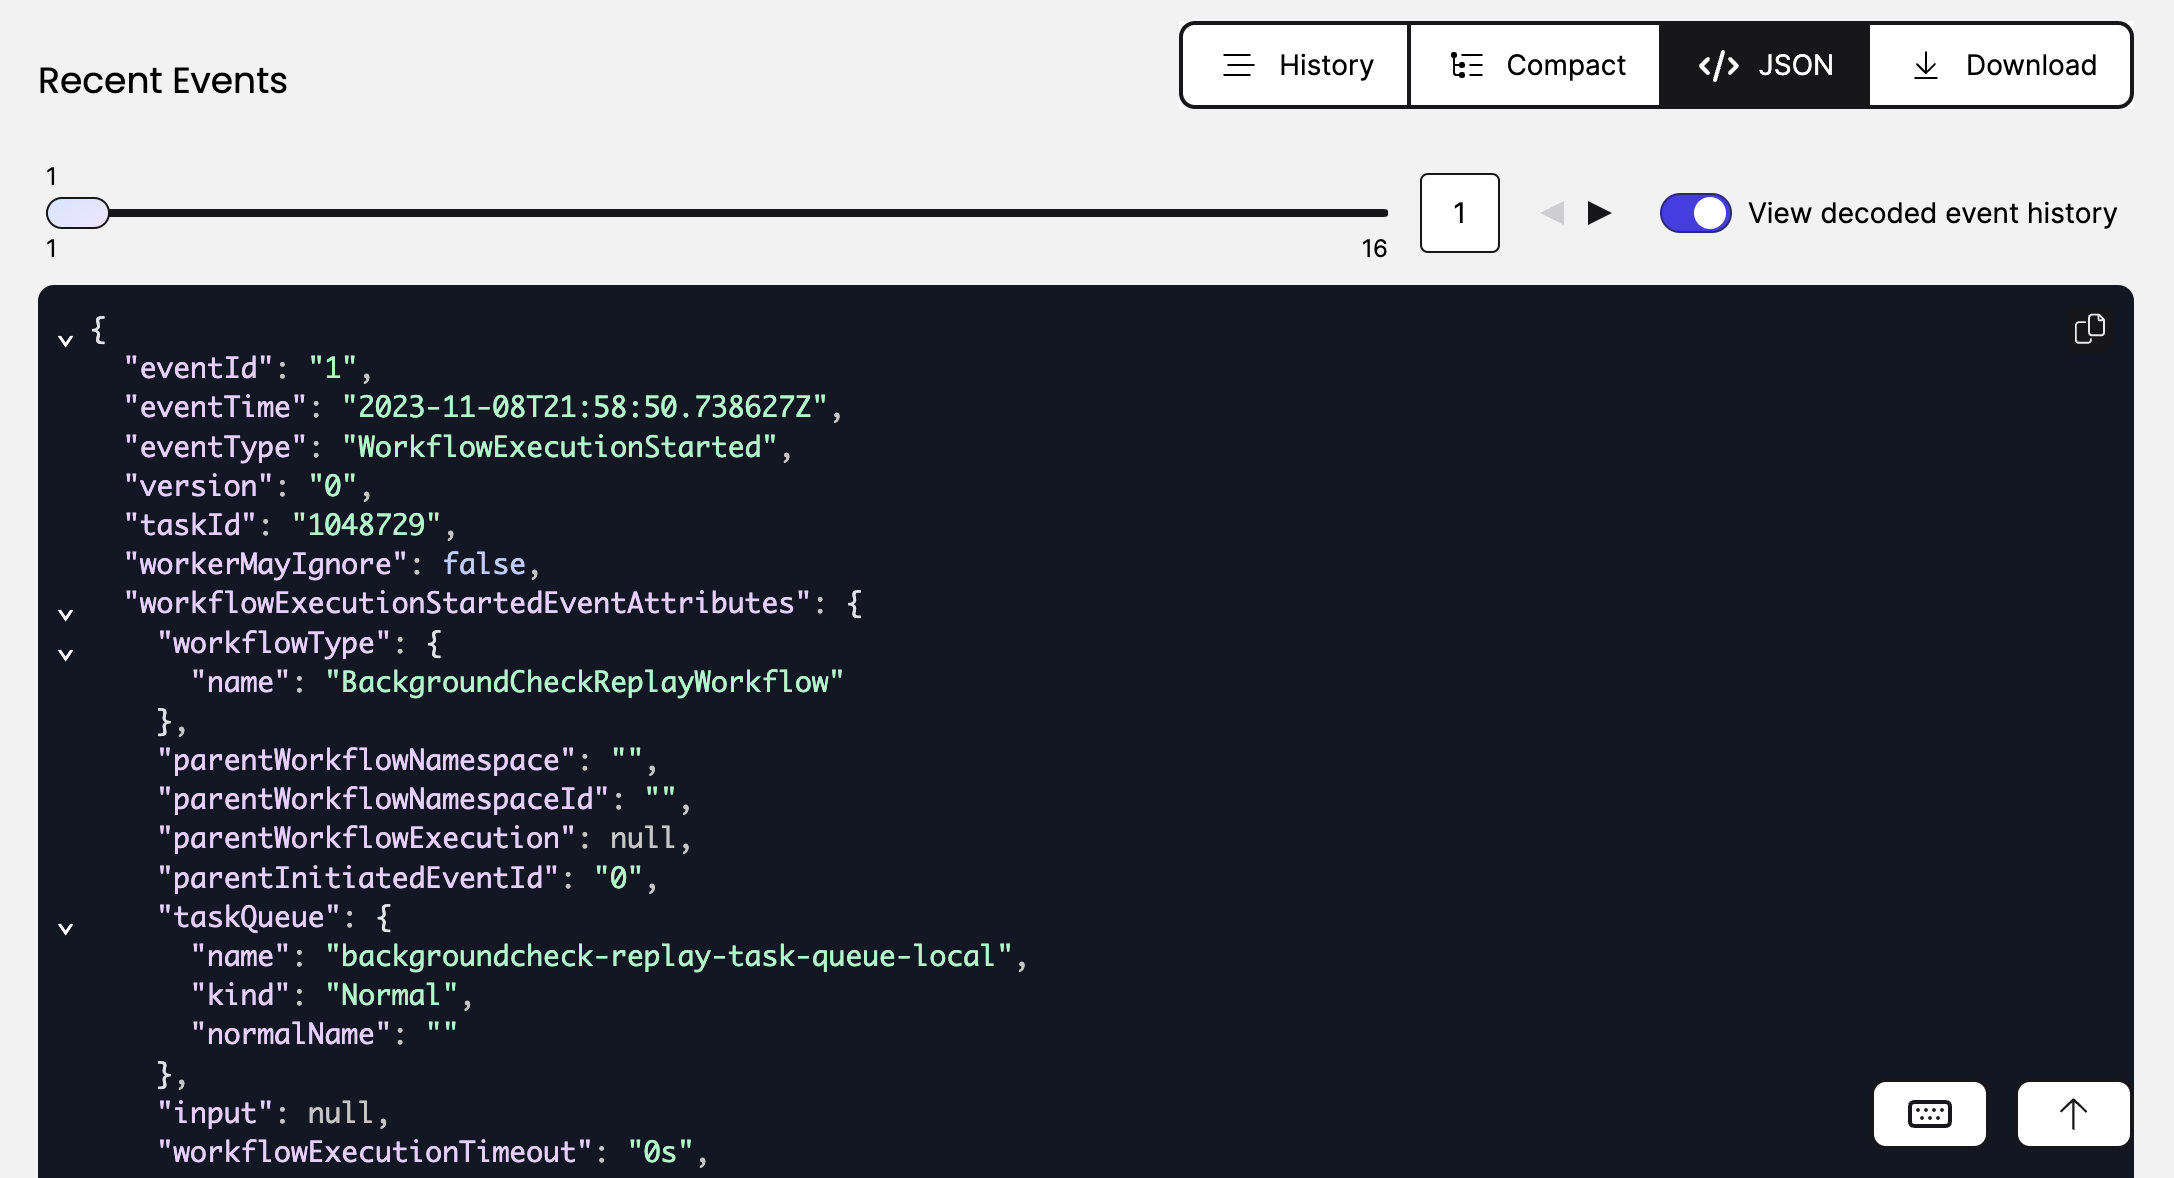Viewport: 2174px width, 1178px height.
Task: Collapse the root JSON object
Action: pyautogui.click(x=66, y=340)
